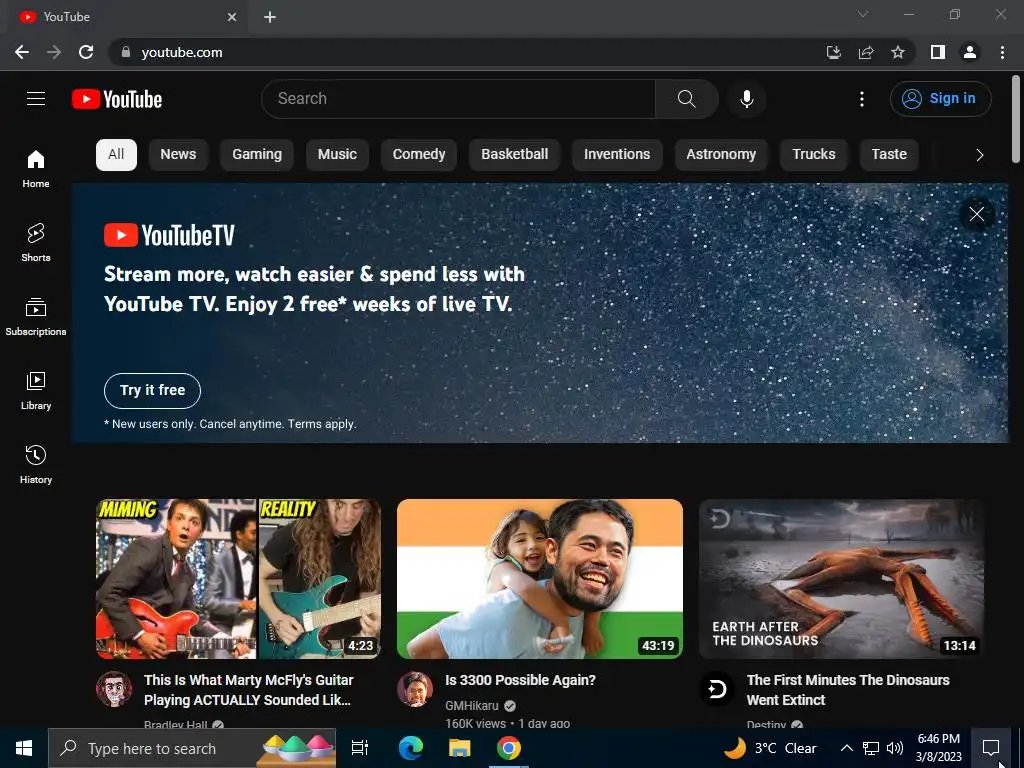The image size is (1024, 768).
Task: Open the Windows Start menu
Action: click(24, 748)
